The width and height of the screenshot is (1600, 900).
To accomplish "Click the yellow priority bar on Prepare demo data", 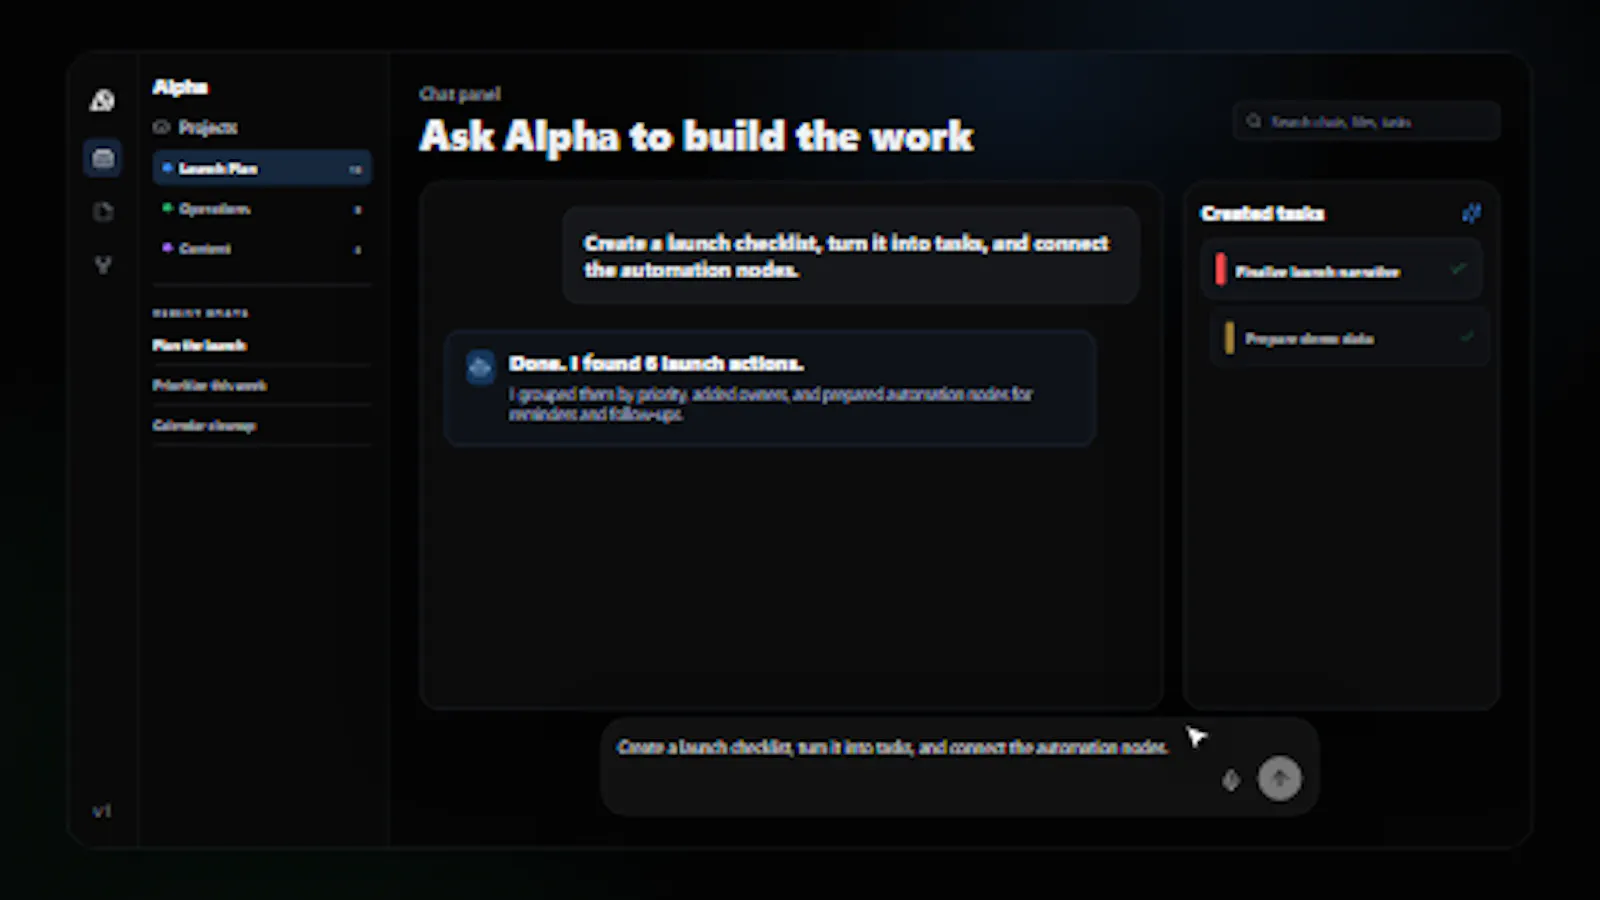I will (x=1229, y=337).
